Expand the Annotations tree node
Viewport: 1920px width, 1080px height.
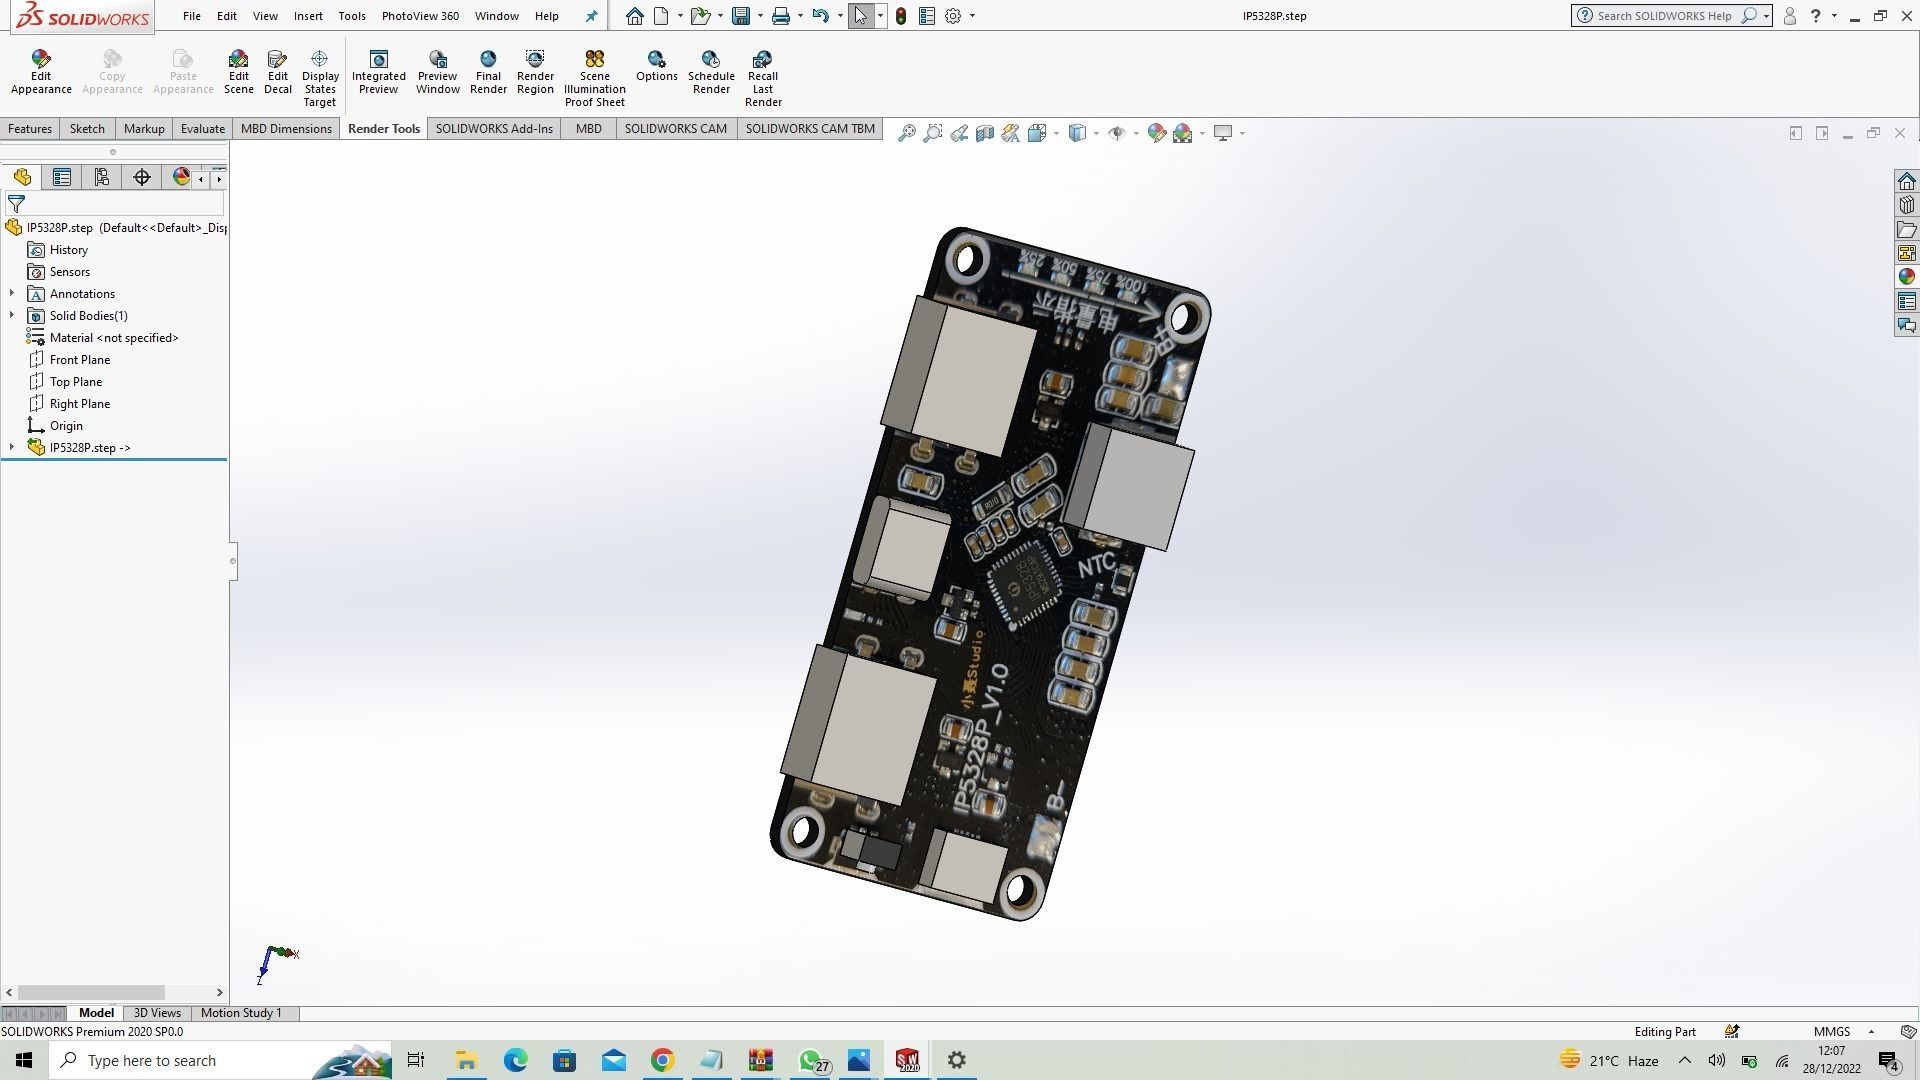coord(12,294)
